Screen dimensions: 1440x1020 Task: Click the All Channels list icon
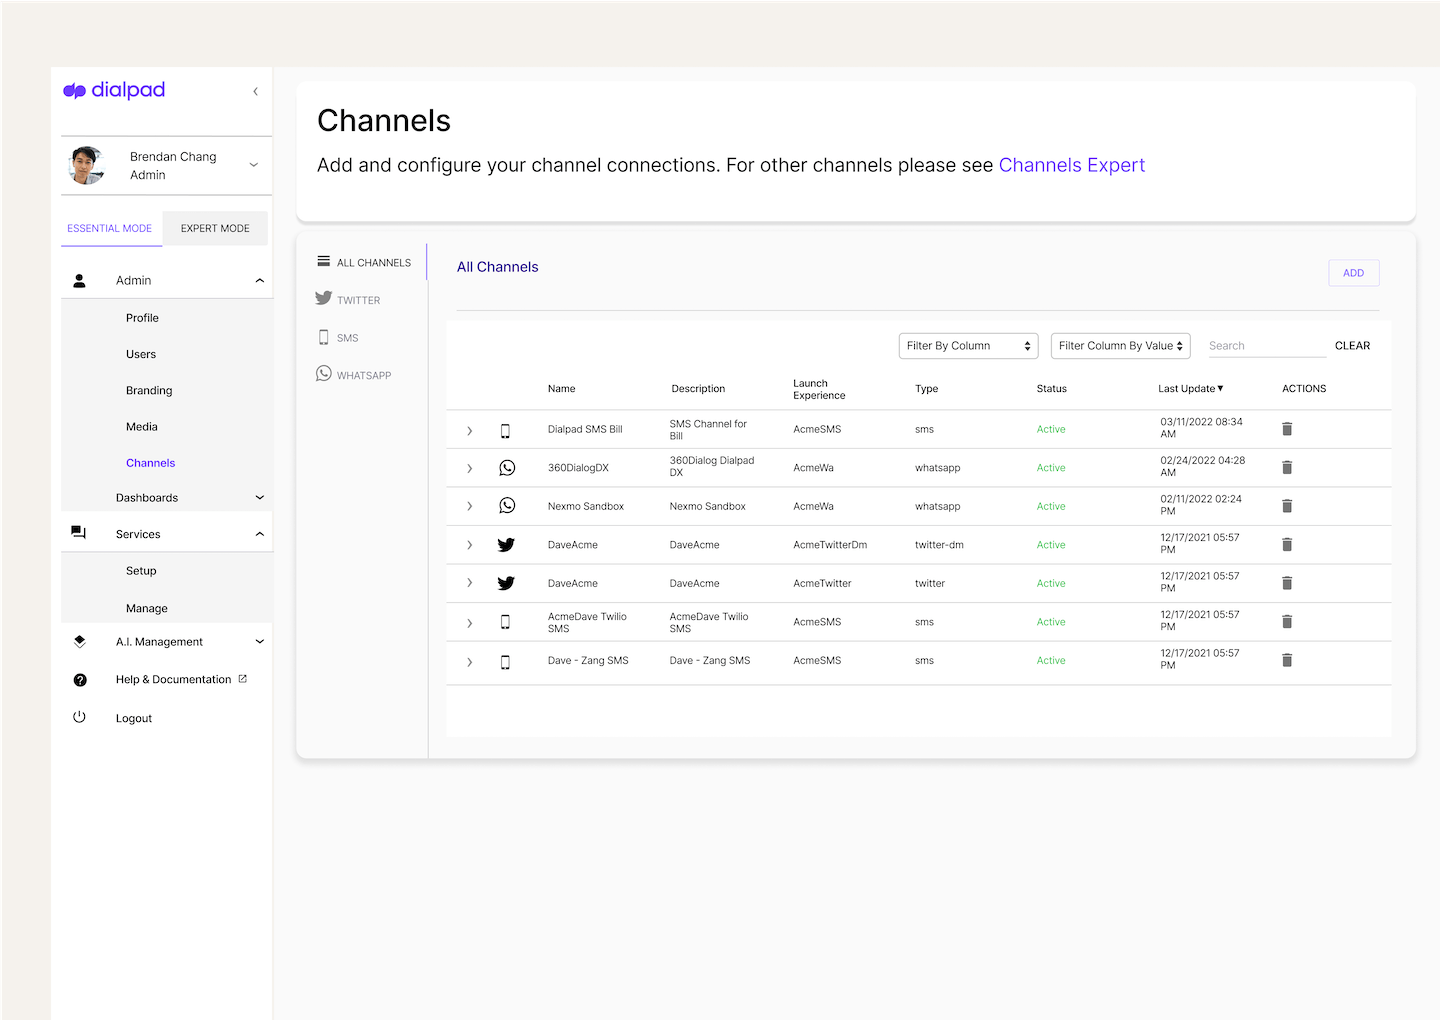click(x=323, y=260)
